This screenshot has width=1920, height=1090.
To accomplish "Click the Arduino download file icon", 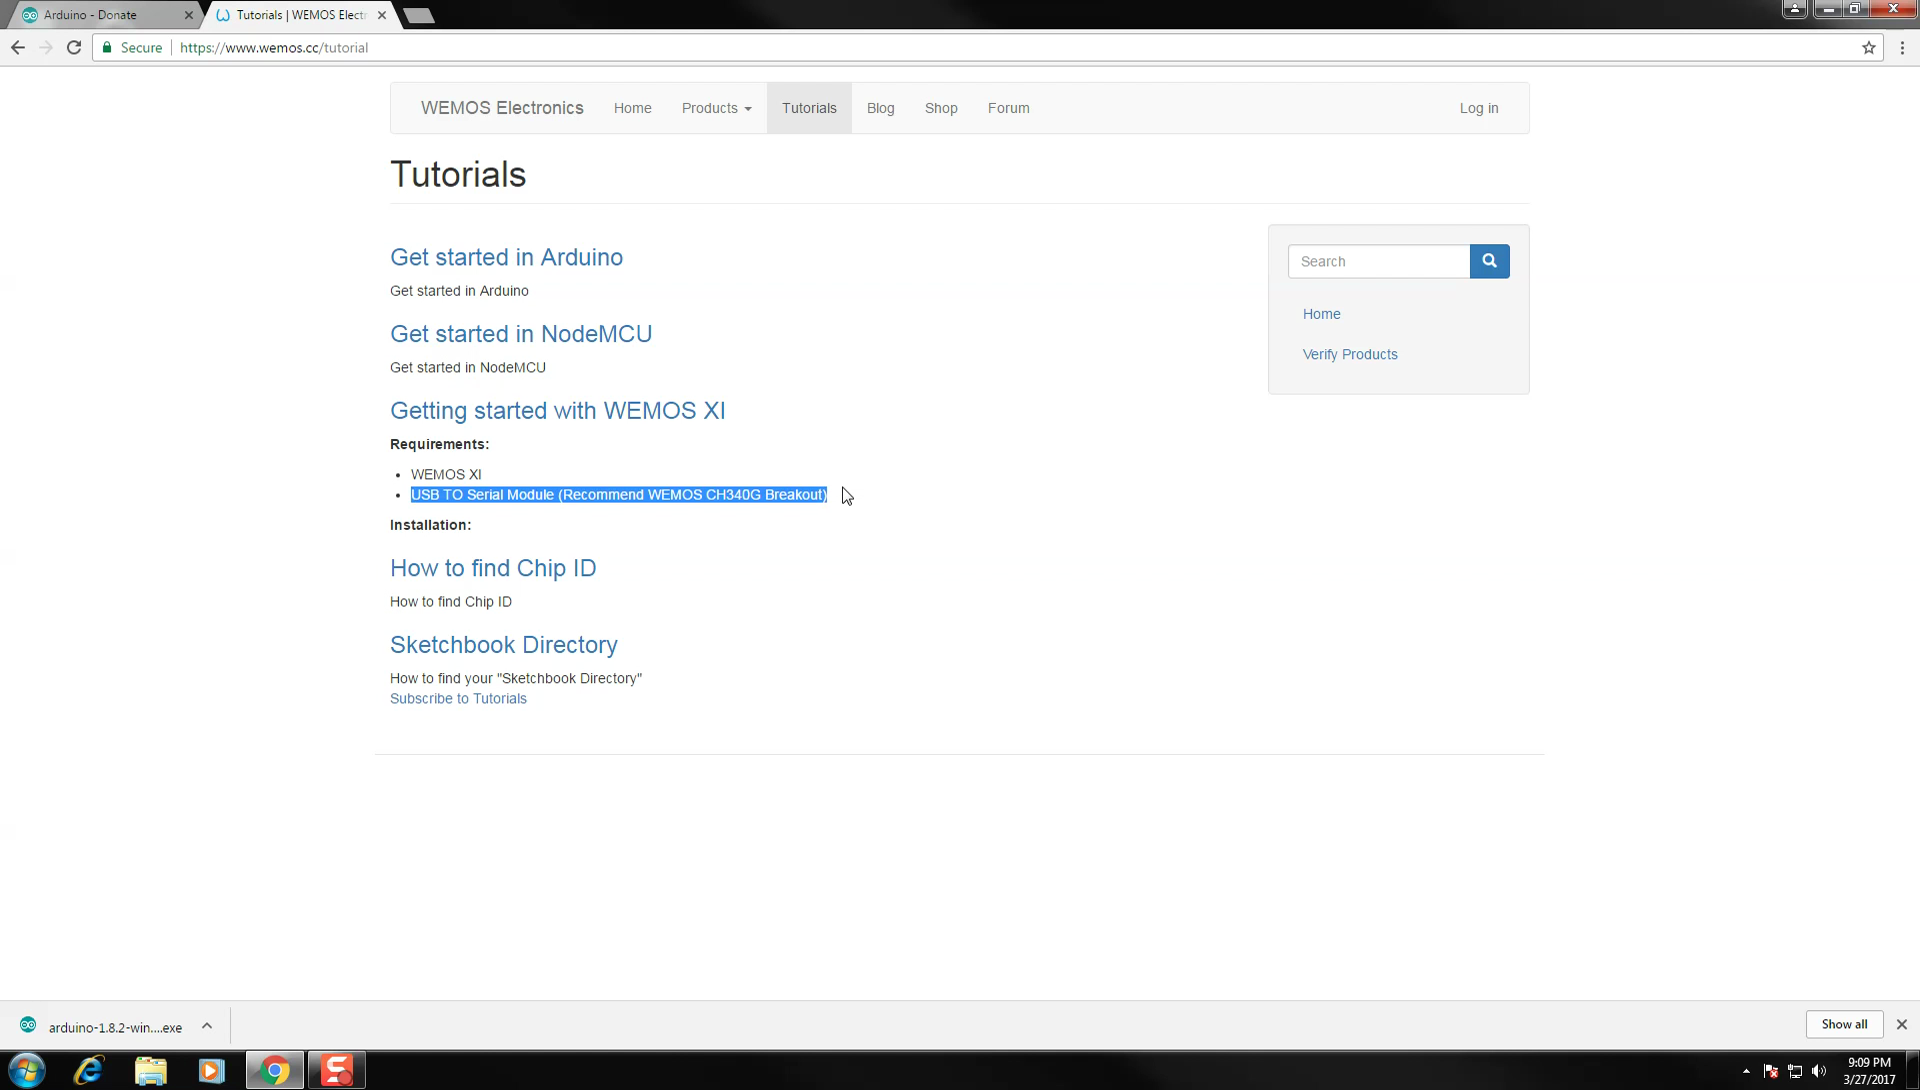I will (28, 1025).
